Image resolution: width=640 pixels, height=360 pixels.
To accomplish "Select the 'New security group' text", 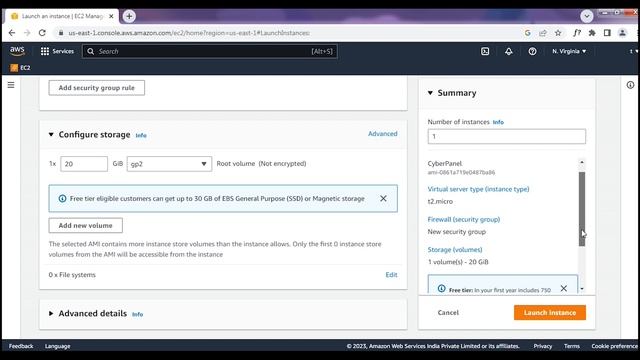I will point(456,231).
